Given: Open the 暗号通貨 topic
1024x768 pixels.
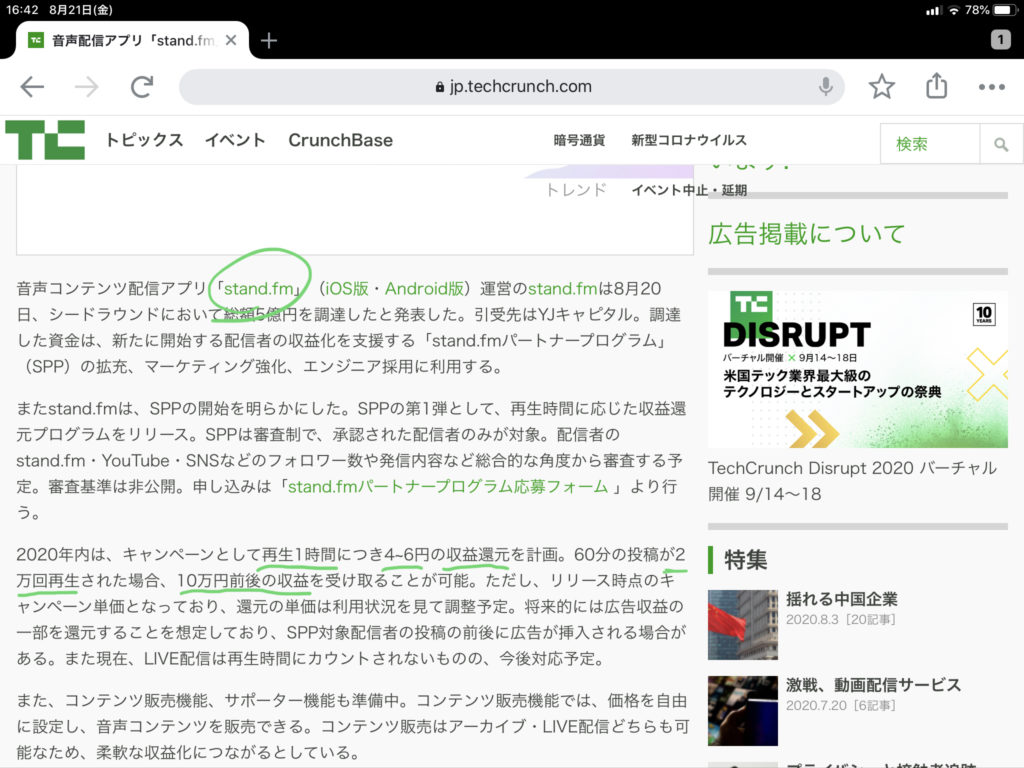Looking at the screenshot, I should point(579,140).
